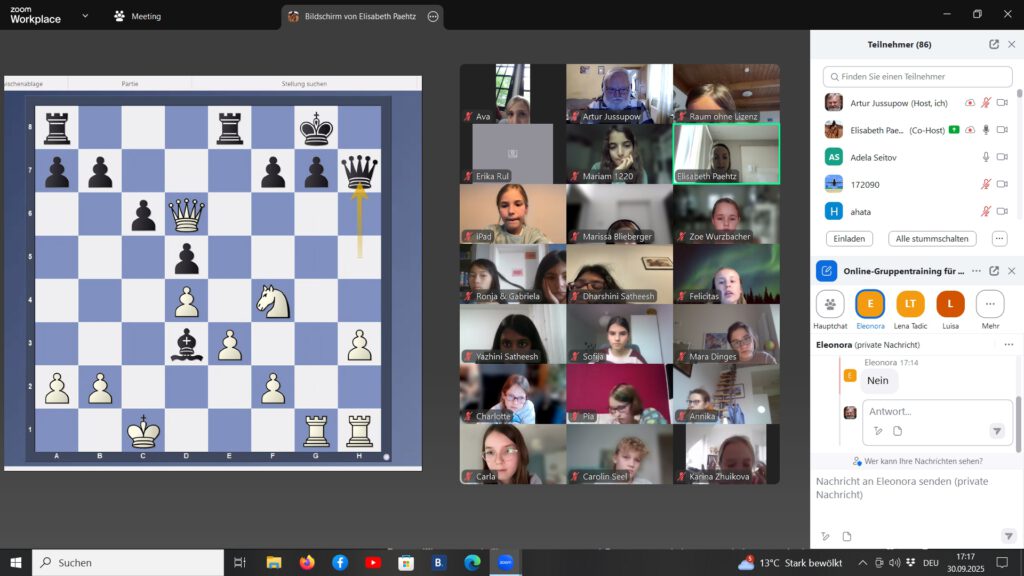Select Lena Tadic's chat avatar

click(x=910, y=304)
